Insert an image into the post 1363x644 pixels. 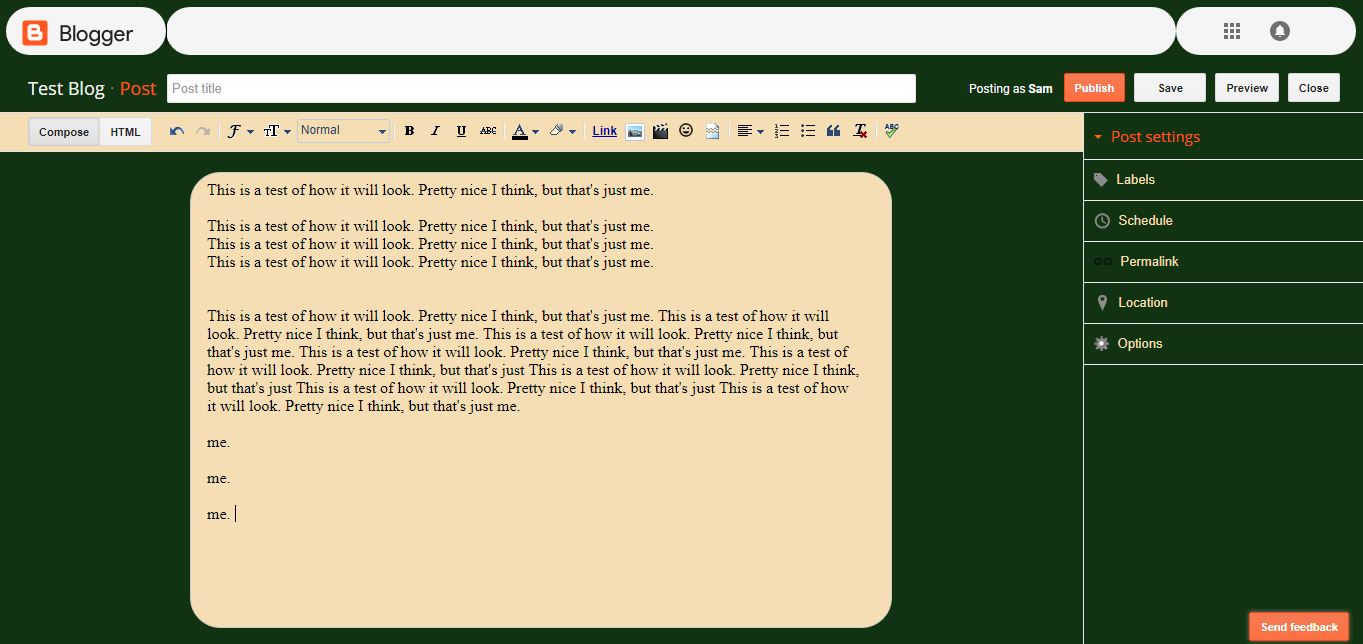pyautogui.click(x=634, y=131)
